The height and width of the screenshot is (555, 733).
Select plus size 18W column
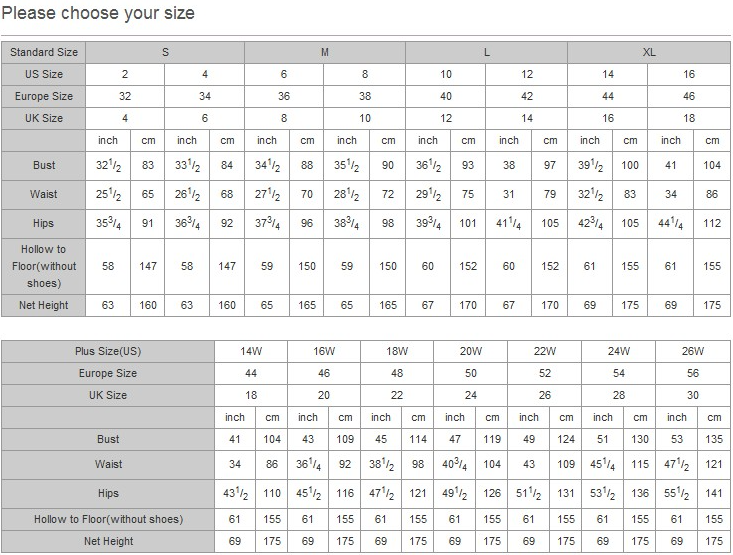tap(398, 351)
